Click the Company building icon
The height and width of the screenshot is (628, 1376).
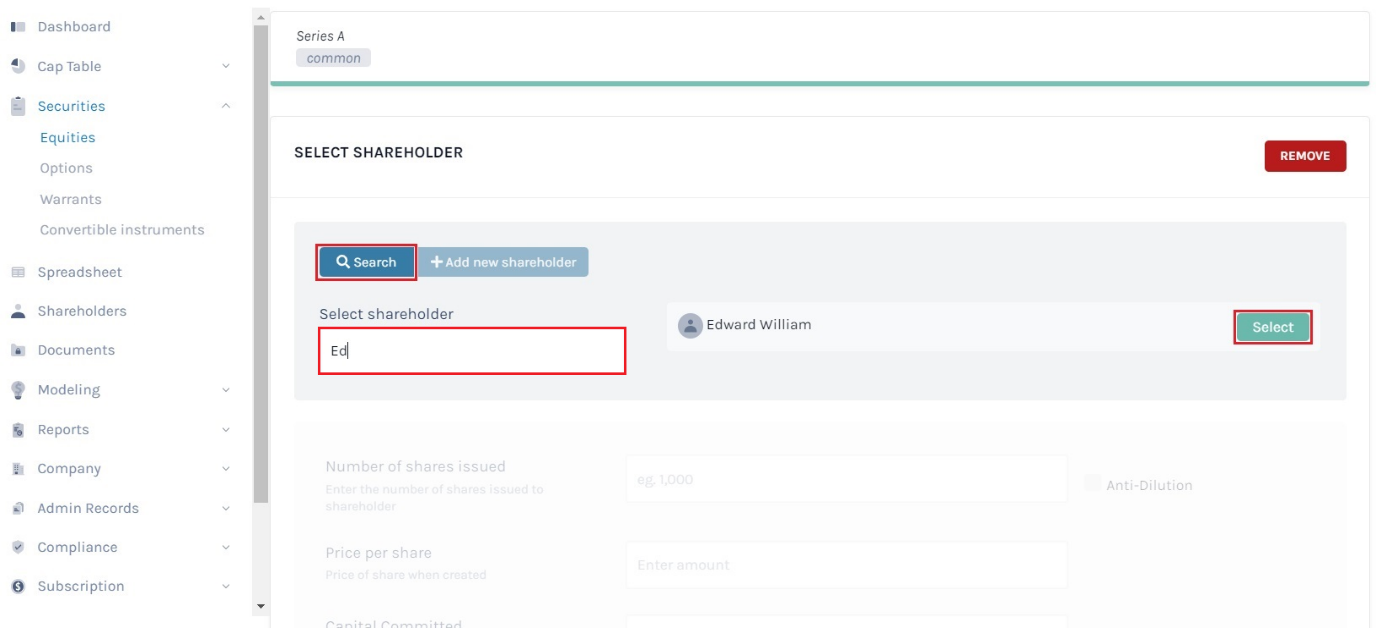coord(17,469)
